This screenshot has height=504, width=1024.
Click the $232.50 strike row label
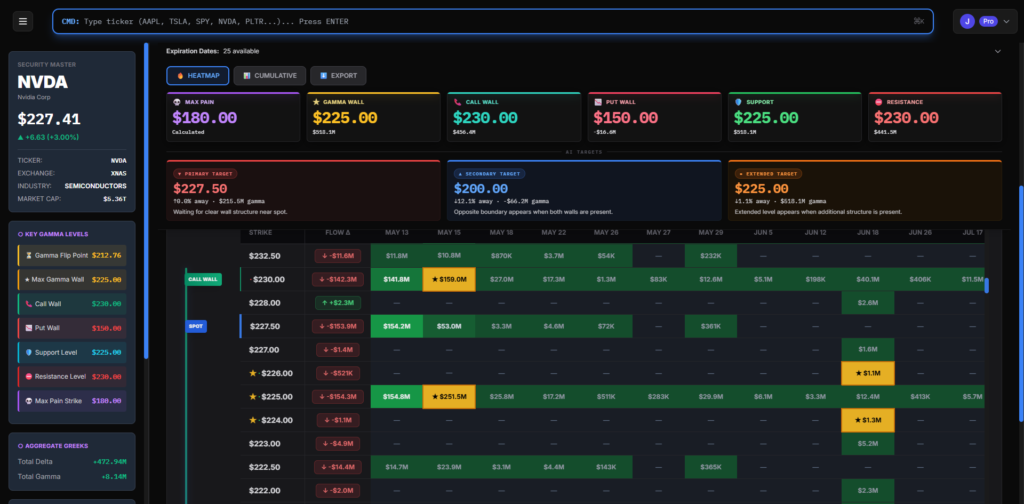[265, 256]
